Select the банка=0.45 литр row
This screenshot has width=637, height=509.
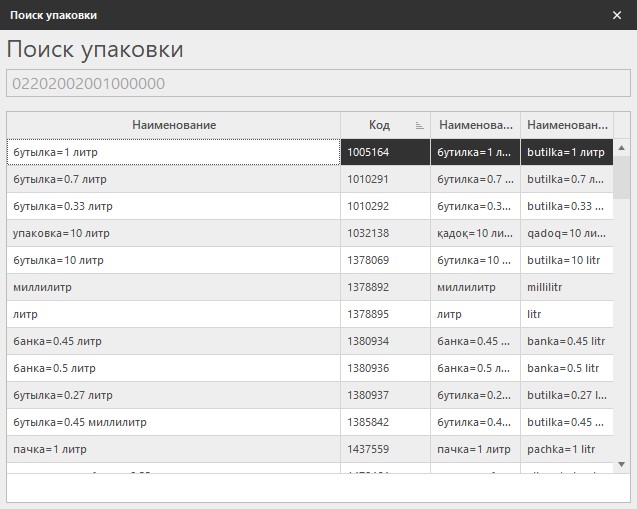(x=174, y=342)
